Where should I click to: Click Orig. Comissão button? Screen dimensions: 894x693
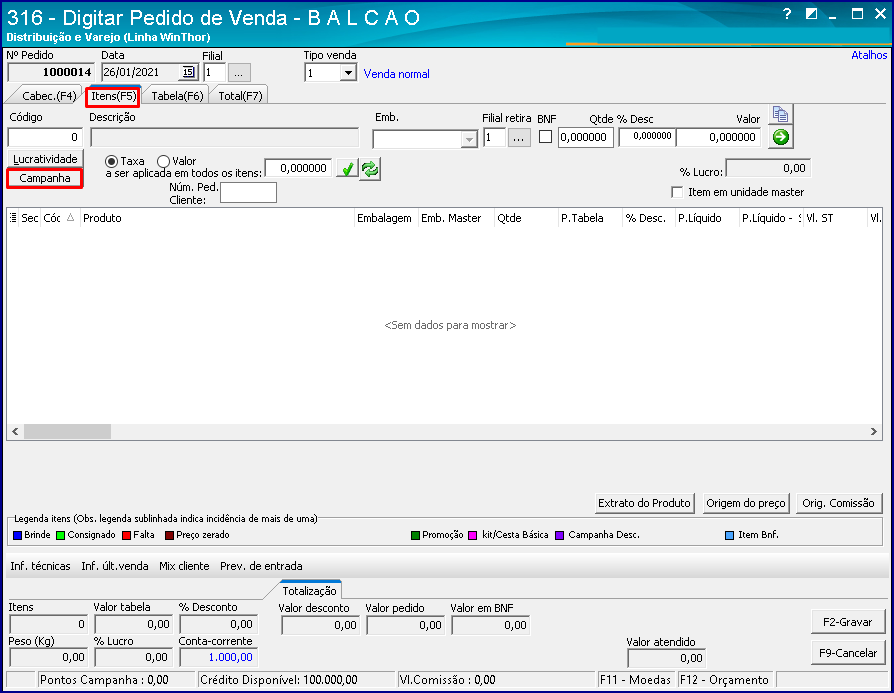pyautogui.click(x=839, y=503)
